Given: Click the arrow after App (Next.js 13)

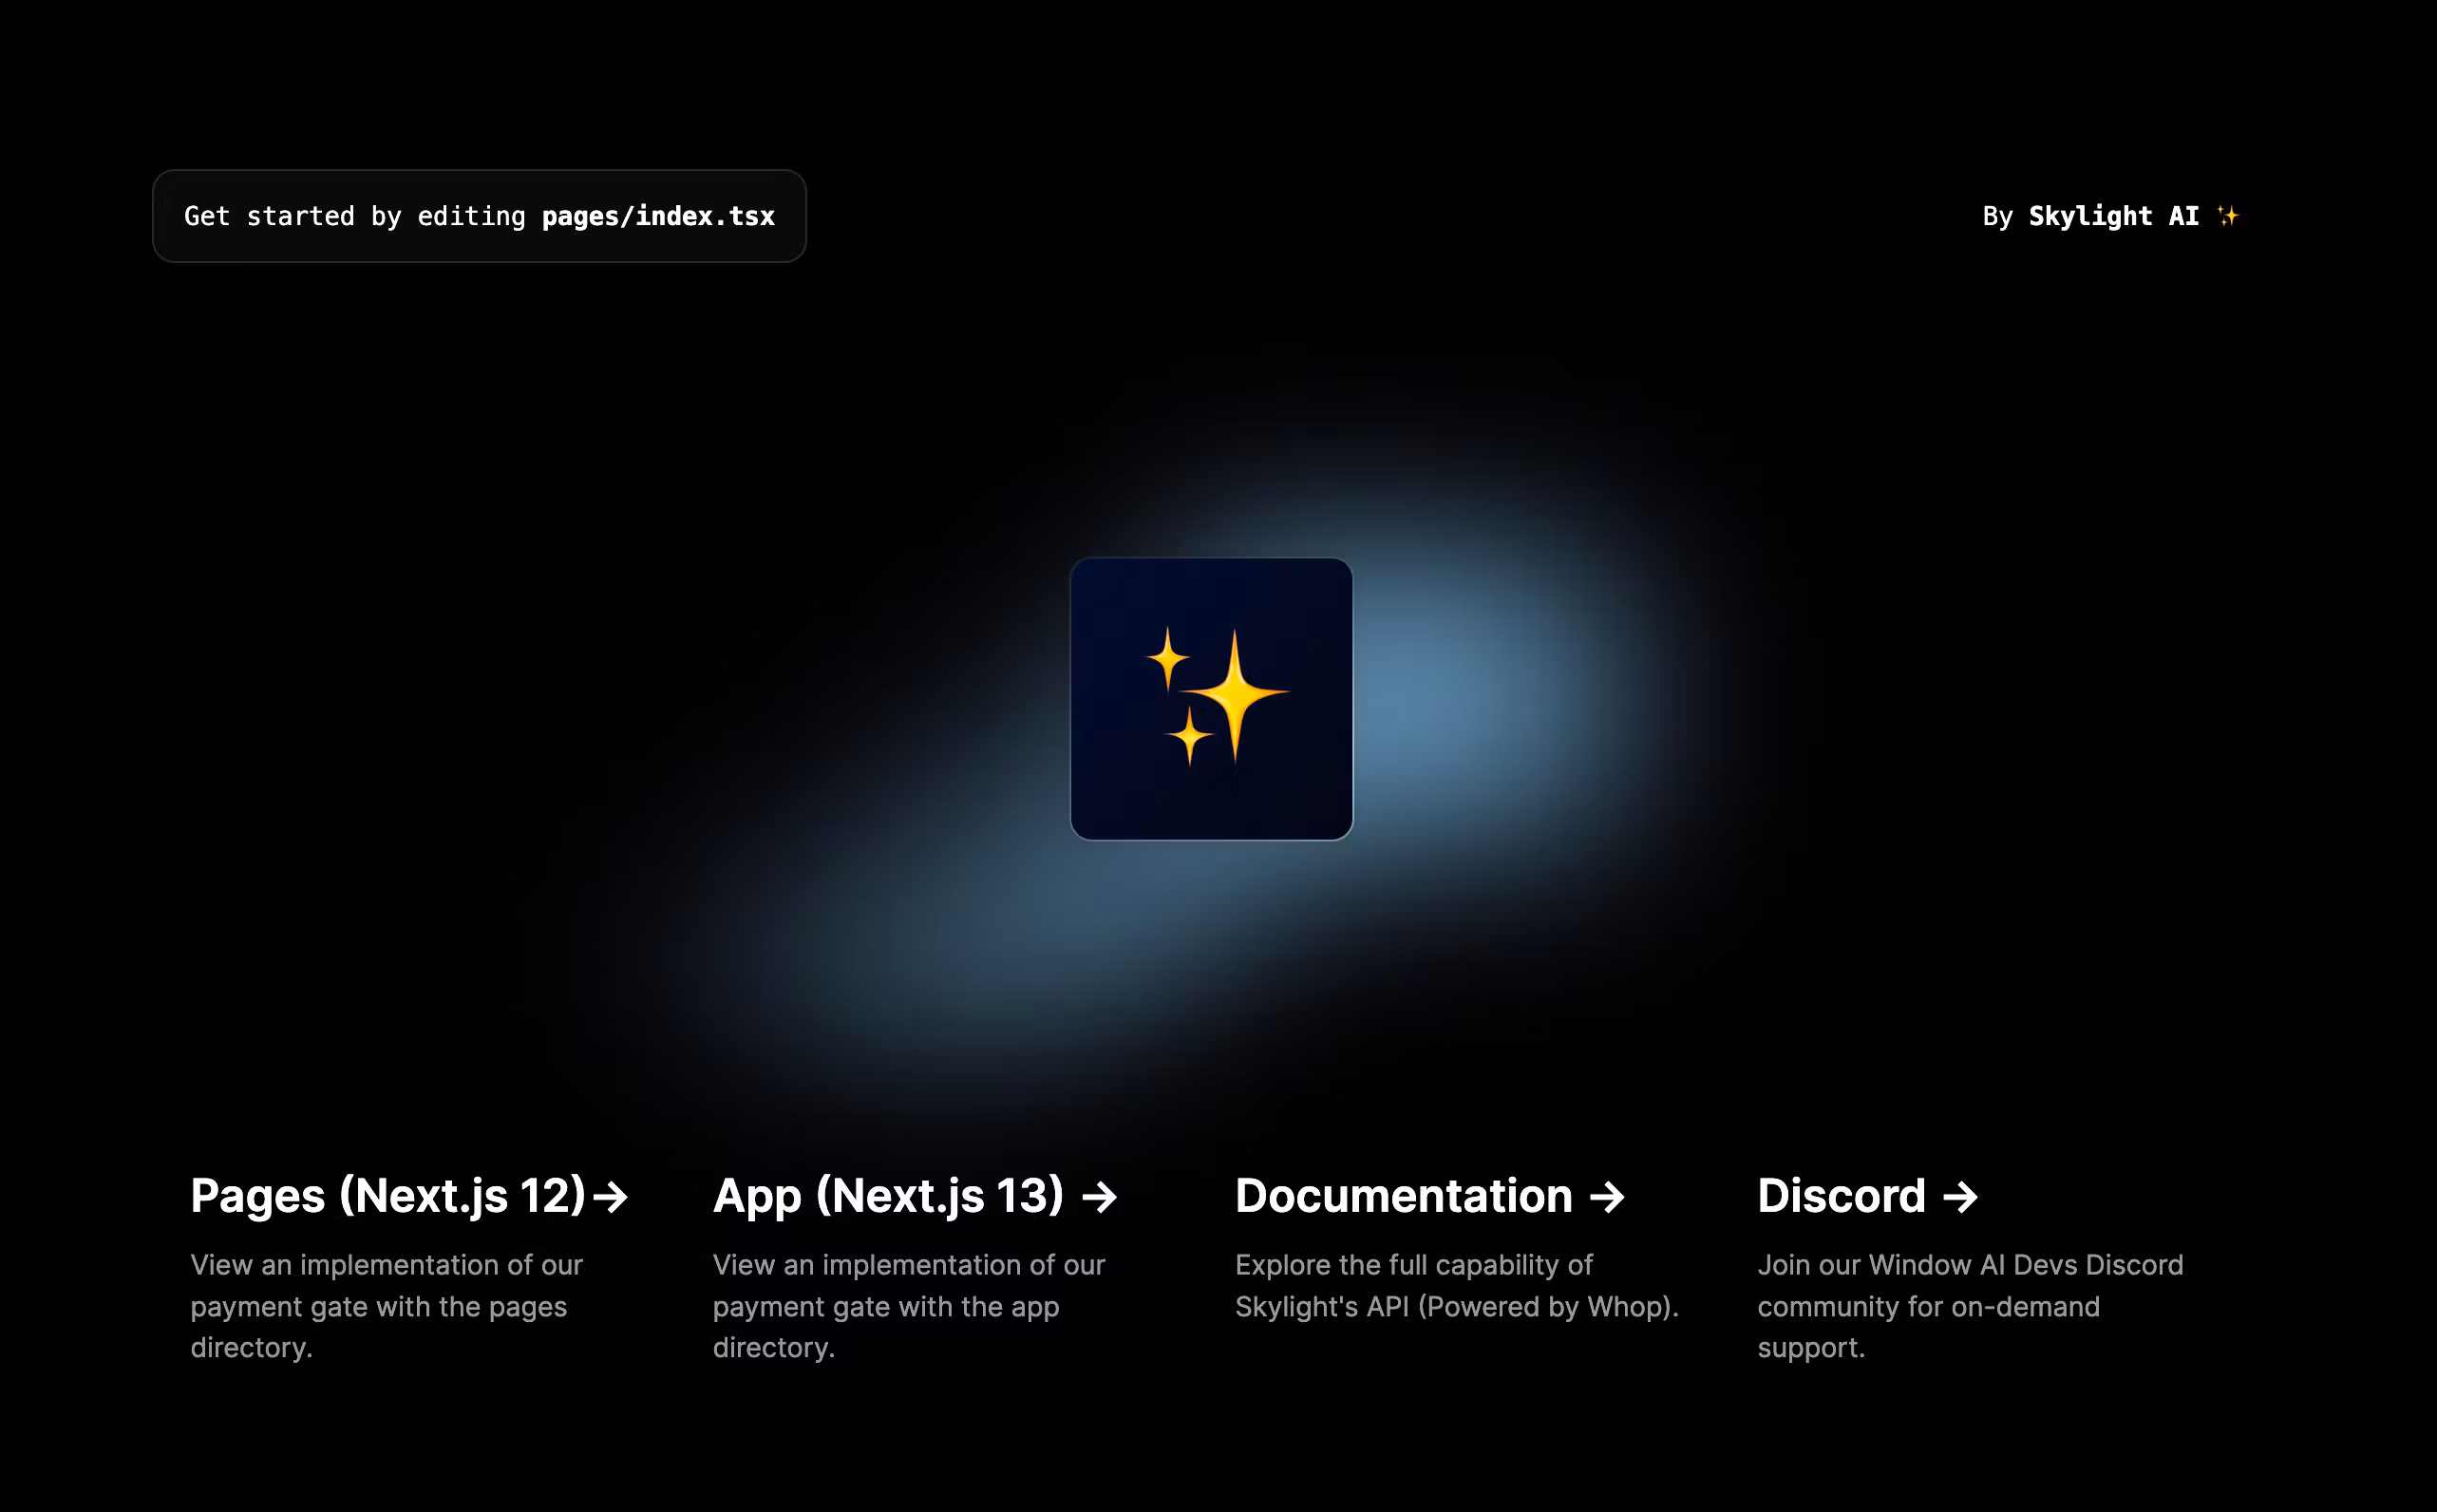Looking at the screenshot, I should [1099, 1196].
